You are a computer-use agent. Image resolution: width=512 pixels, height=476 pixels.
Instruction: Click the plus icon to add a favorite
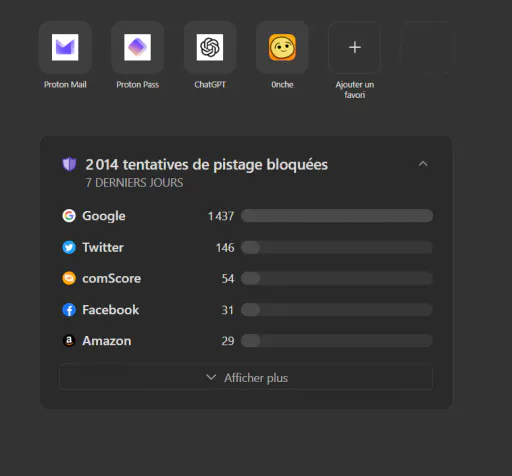click(355, 47)
